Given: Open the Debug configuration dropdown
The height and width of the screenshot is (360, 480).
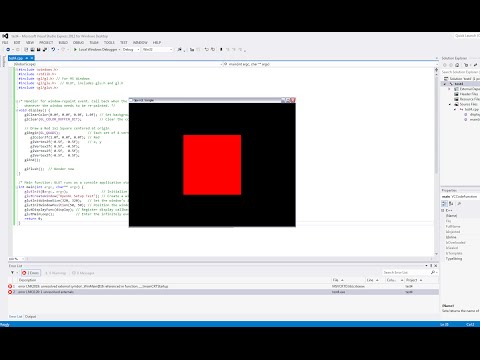Looking at the screenshot, I should coord(131,49).
